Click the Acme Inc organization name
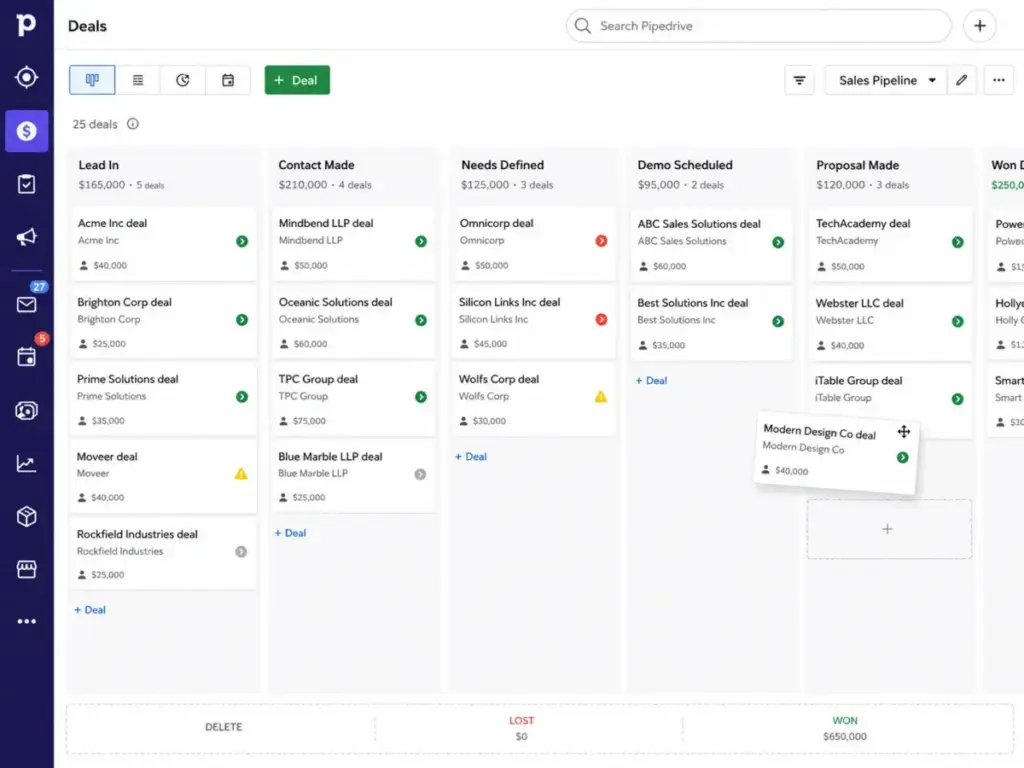 98,240
